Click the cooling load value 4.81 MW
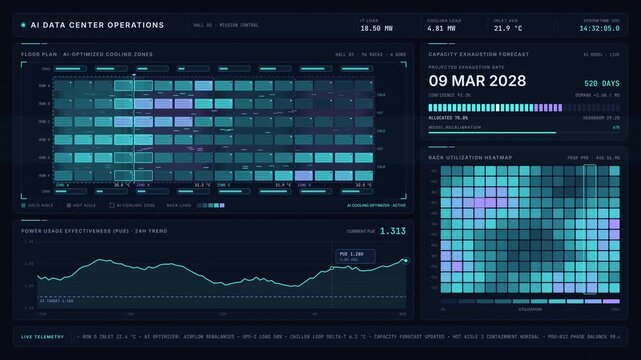Viewport: 641px width, 360px height. point(441,28)
